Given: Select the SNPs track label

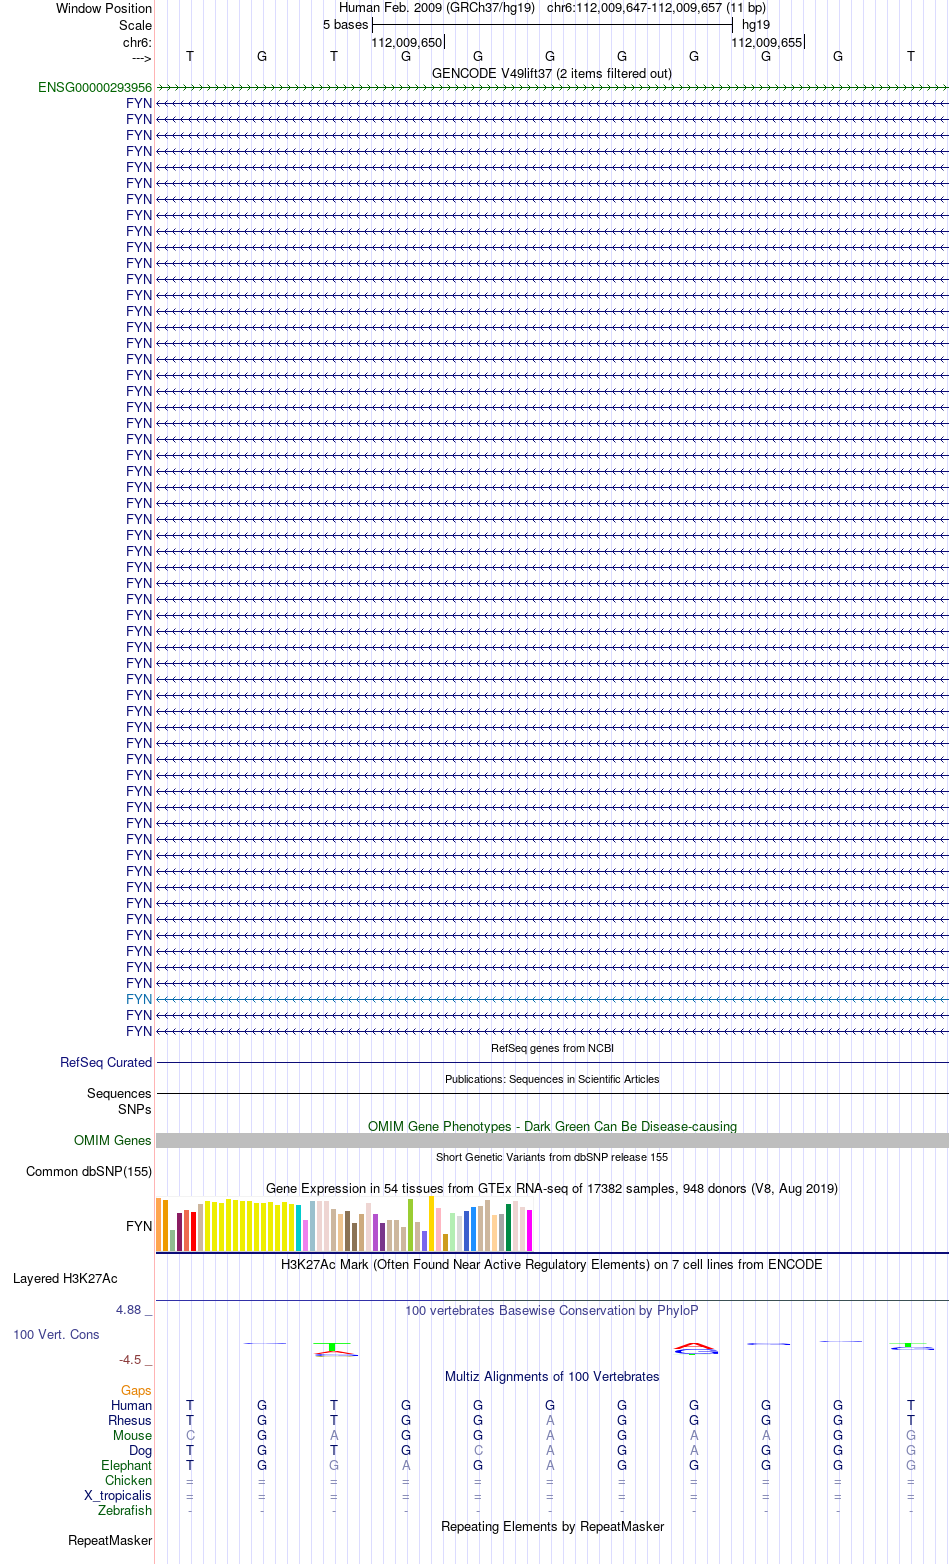Looking at the screenshot, I should (x=135, y=1109).
